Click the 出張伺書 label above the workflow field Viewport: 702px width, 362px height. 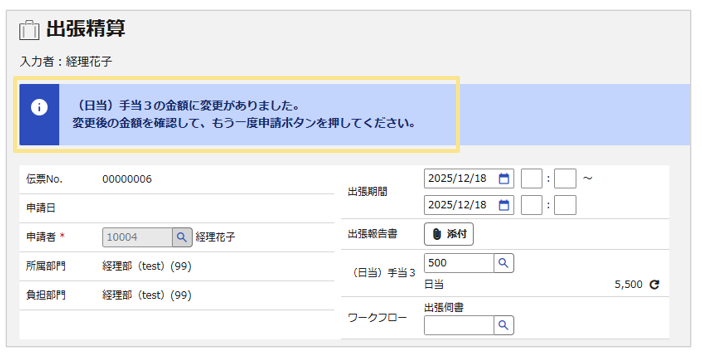click(444, 308)
